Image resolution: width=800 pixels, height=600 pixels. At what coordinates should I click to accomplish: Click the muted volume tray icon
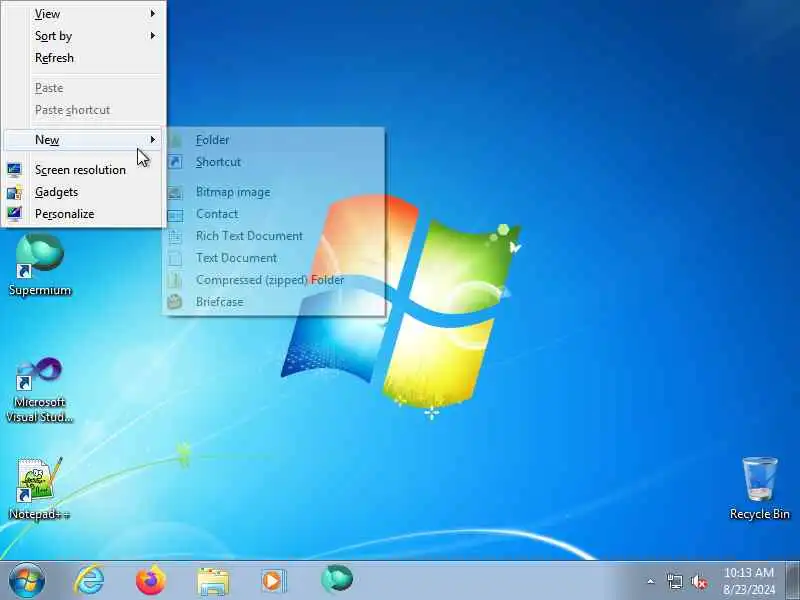pos(699,581)
